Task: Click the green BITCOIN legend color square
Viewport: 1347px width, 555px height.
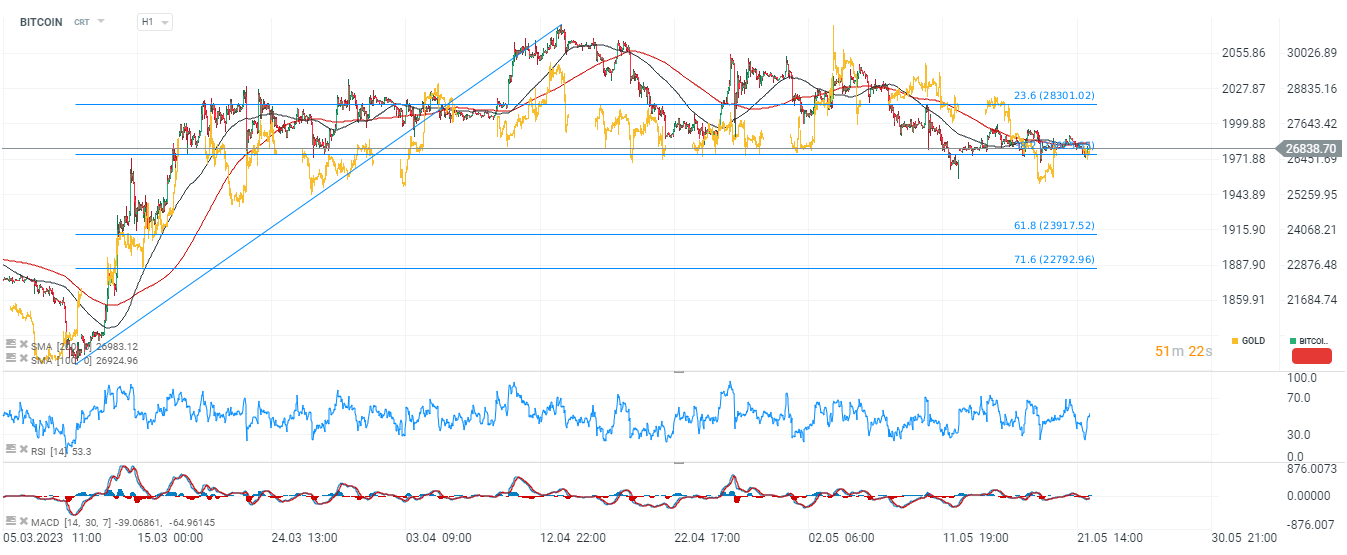Action: 1293,341
